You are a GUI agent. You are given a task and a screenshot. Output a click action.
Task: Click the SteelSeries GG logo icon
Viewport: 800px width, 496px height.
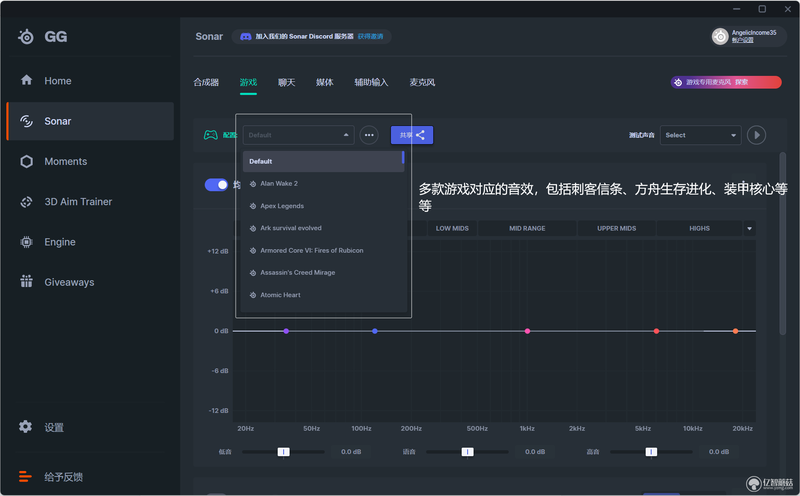(x=26, y=37)
